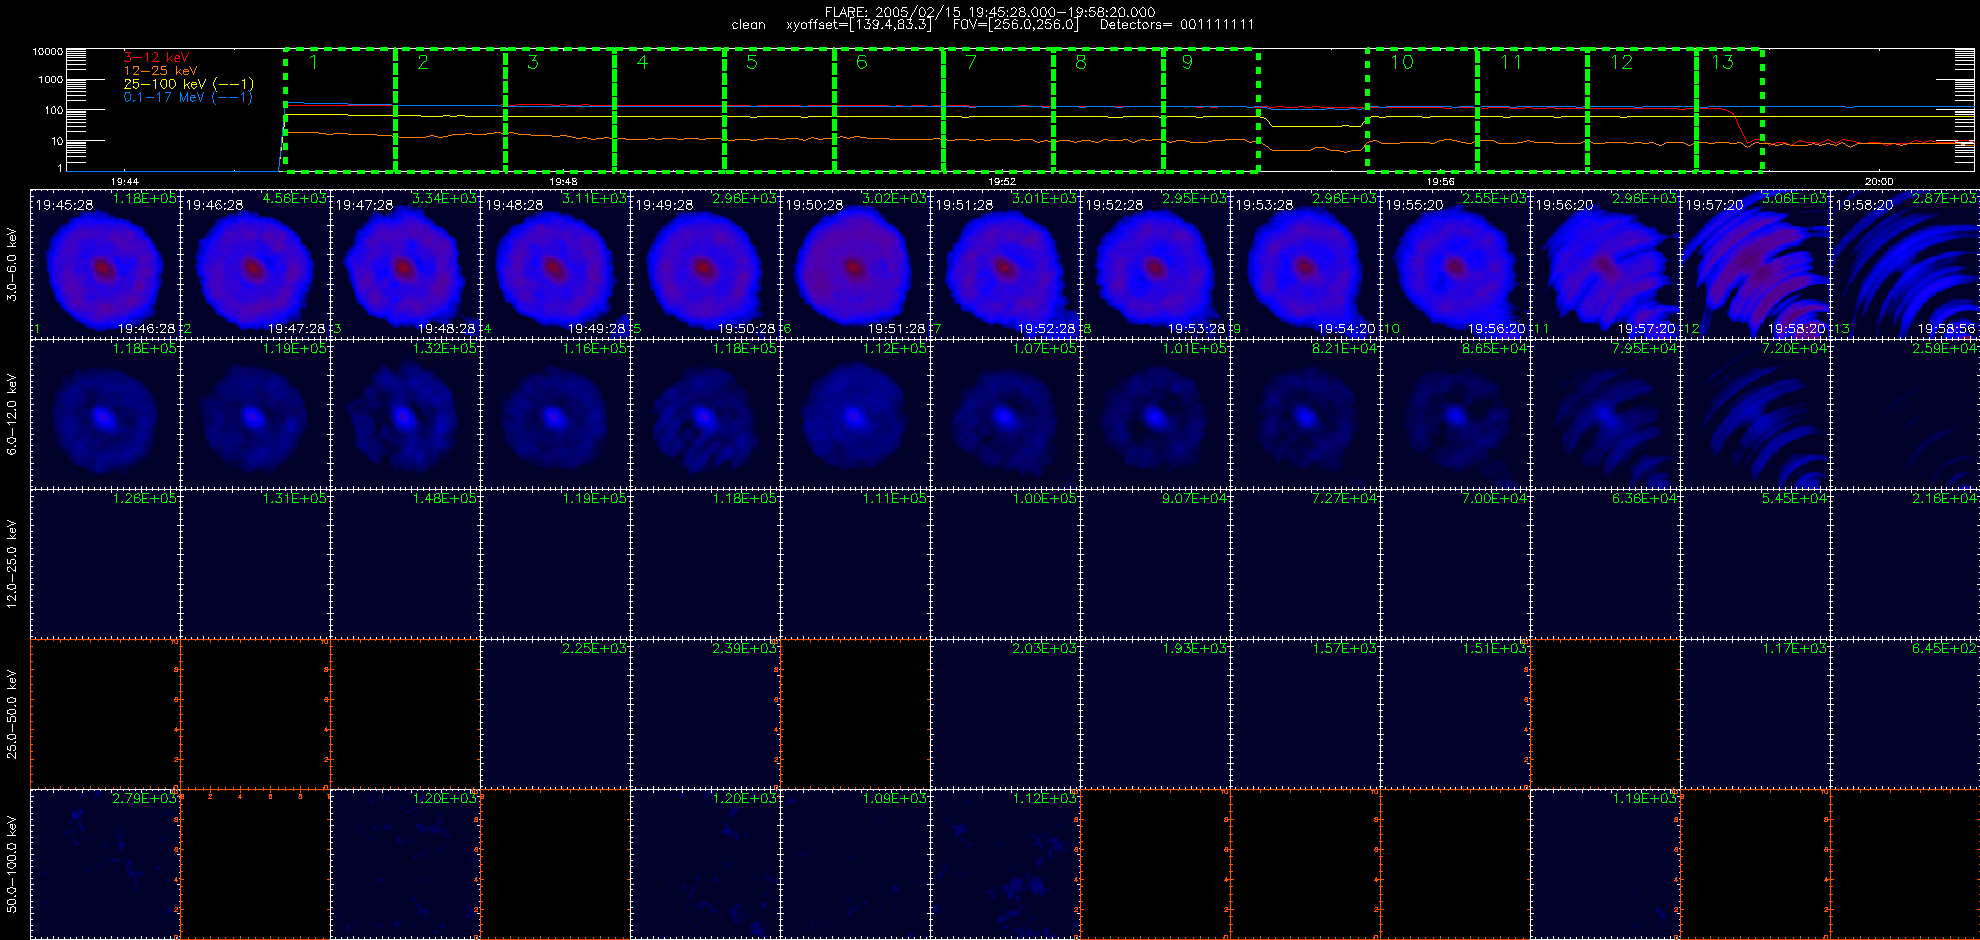Open the 6.0-12.0 keV image labeled 1.07E+05

1005,414
